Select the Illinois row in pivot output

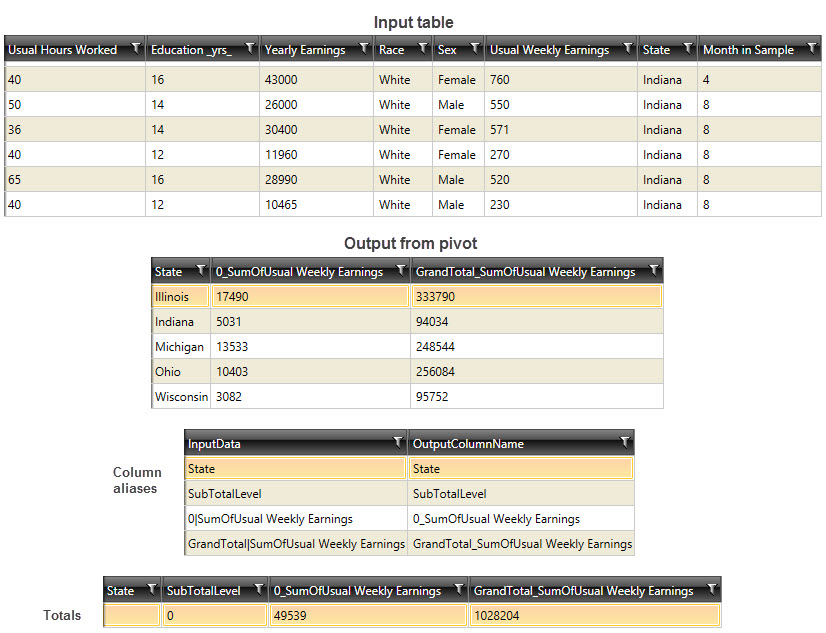407,296
